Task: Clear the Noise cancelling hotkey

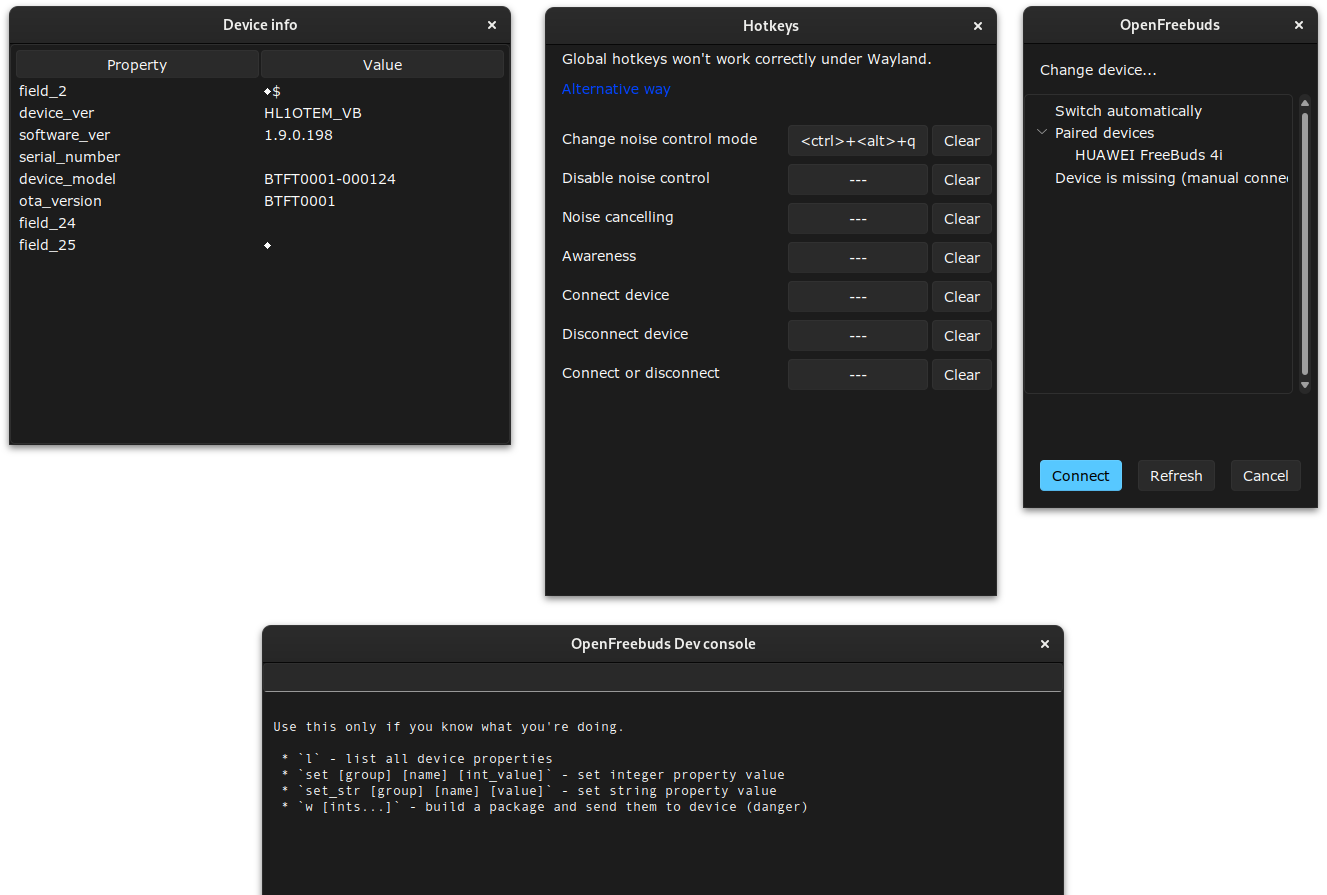Action: 962,219
